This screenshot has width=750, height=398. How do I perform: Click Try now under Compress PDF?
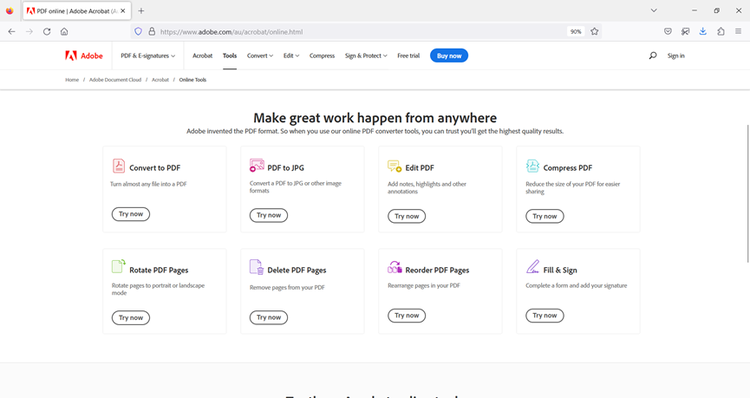pyautogui.click(x=545, y=216)
